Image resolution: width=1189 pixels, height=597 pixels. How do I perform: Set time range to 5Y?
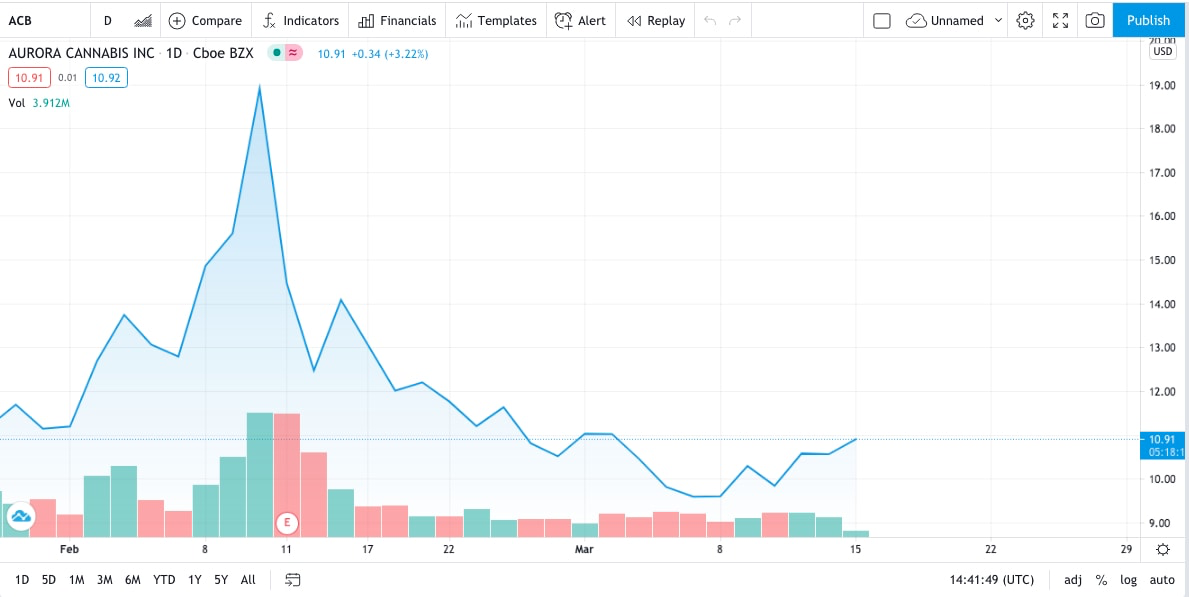[221, 580]
